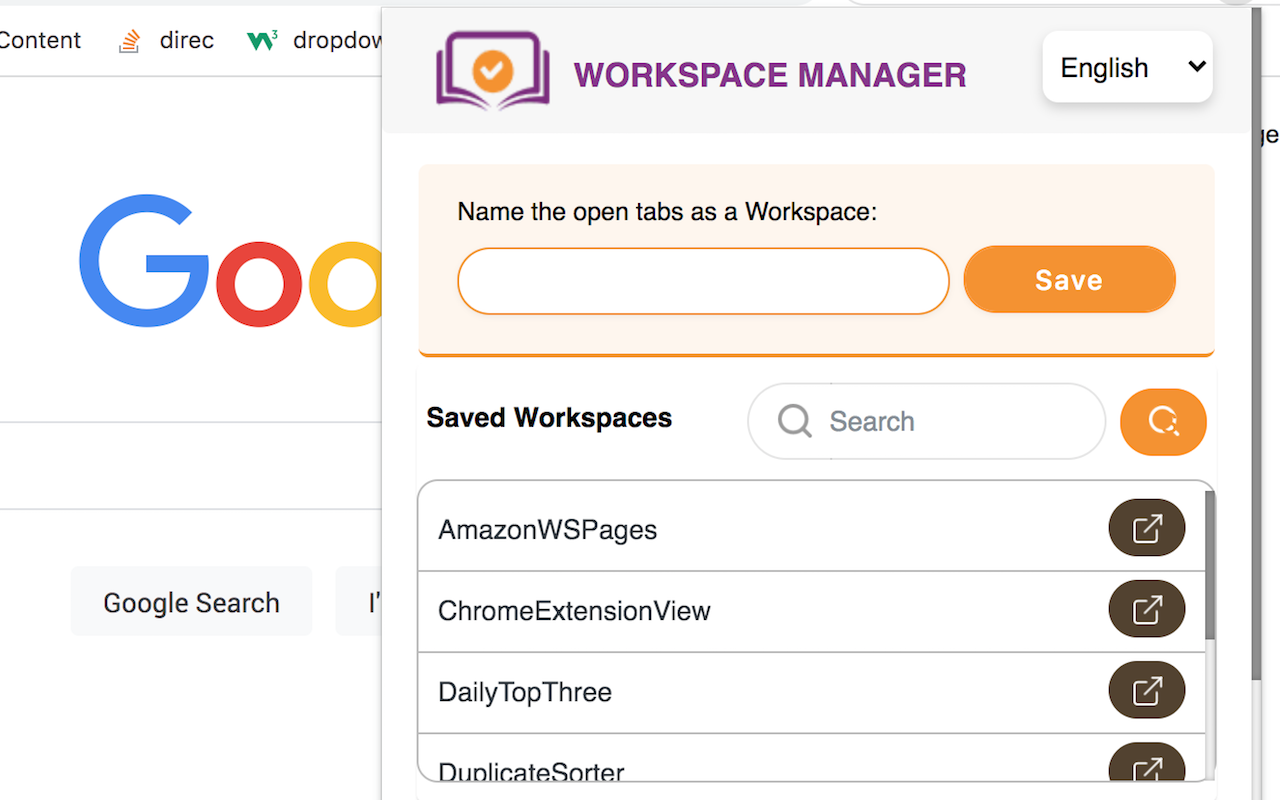This screenshot has height=800, width=1280.
Task: Click the Google Search button
Action: pyautogui.click(x=191, y=601)
